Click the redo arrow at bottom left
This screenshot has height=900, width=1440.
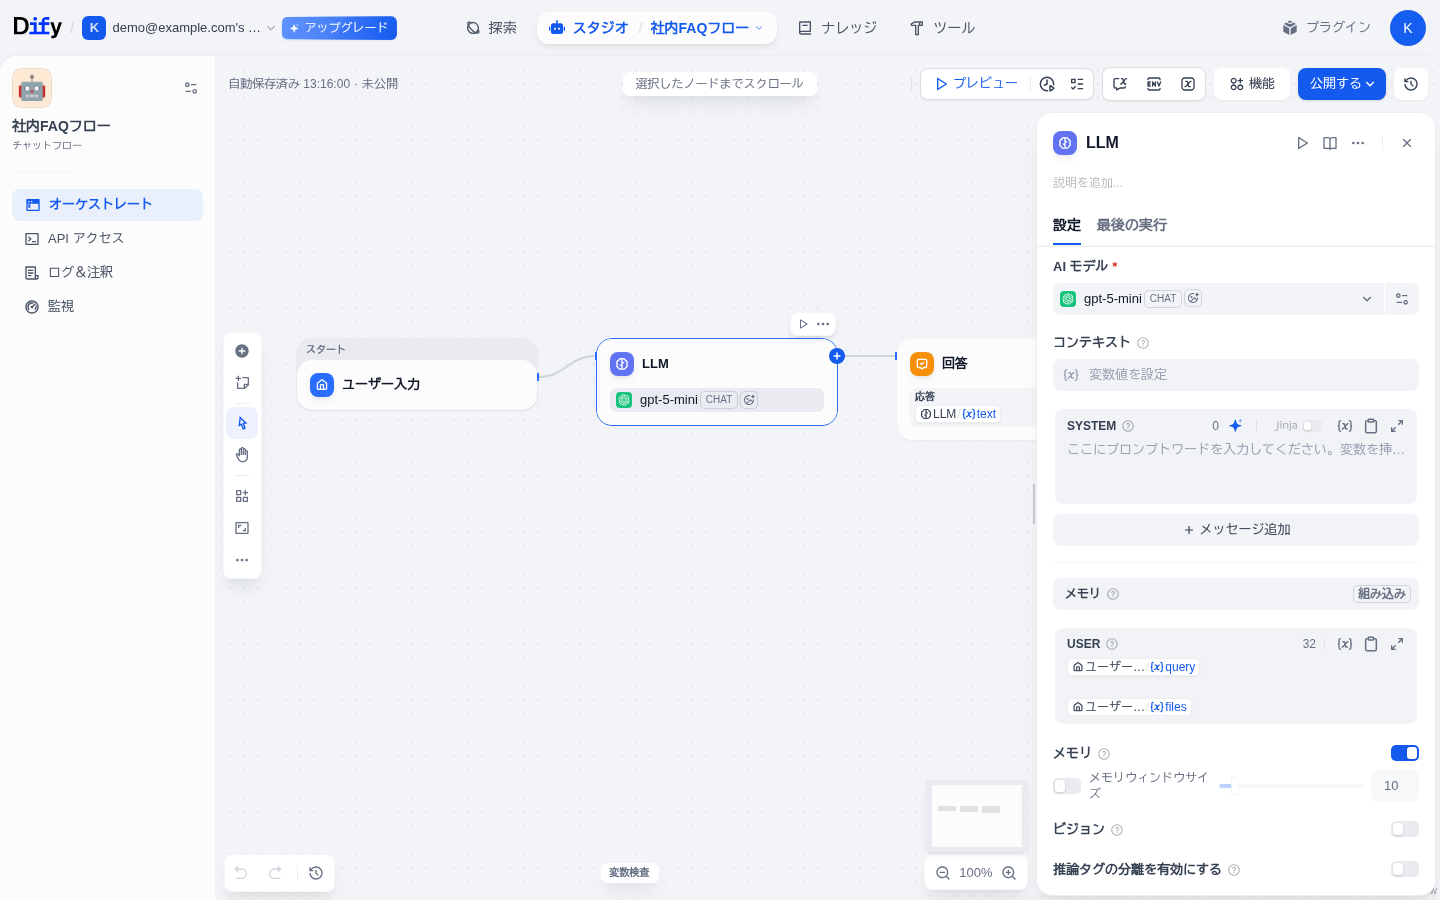coord(275,873)
